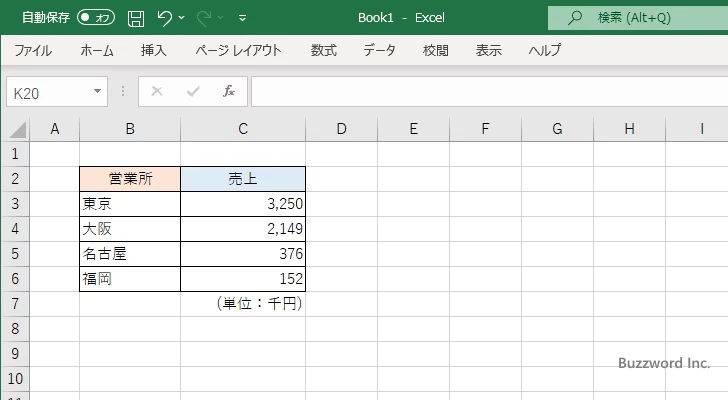Viewport: 728px width, 400px height.
Task: Switch to the ホーム tab
Action: tap(97, 50)
